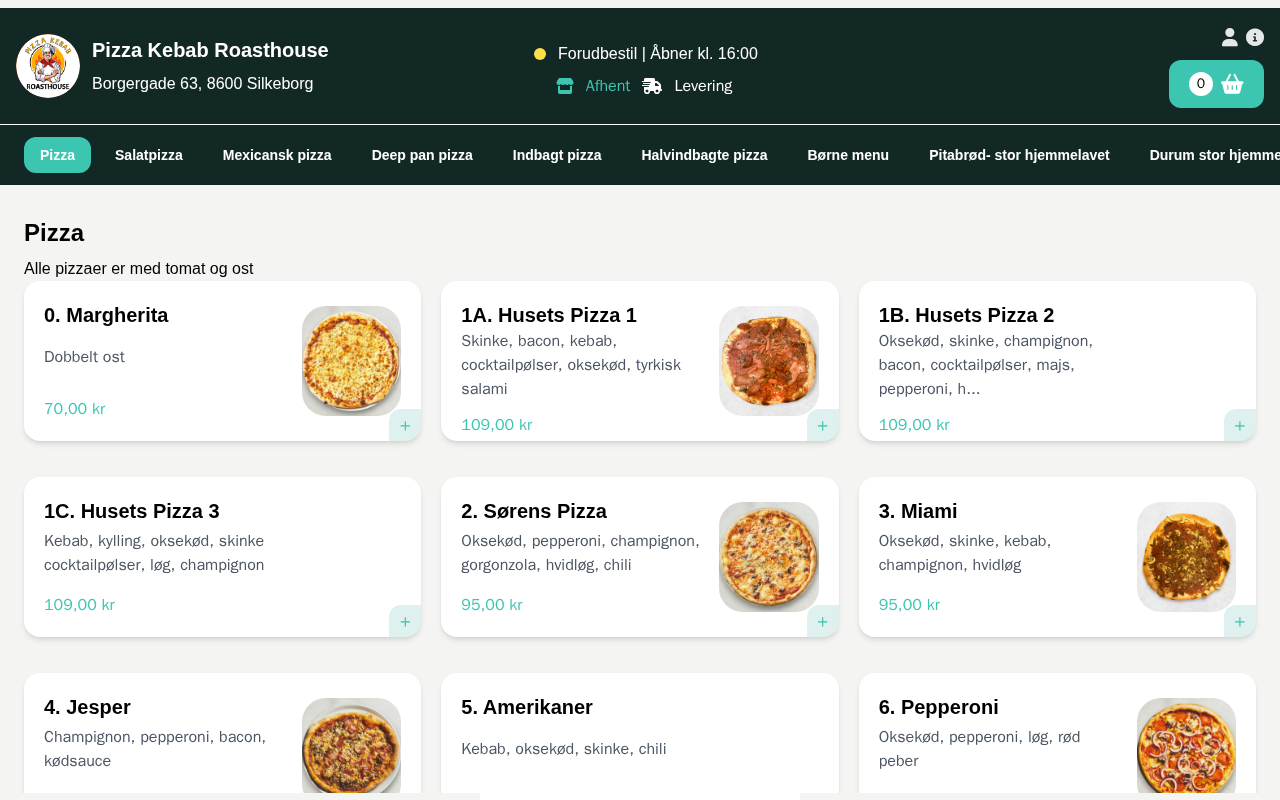
Task: Go to Salatpizza category
Action: [x=149, y=155]
